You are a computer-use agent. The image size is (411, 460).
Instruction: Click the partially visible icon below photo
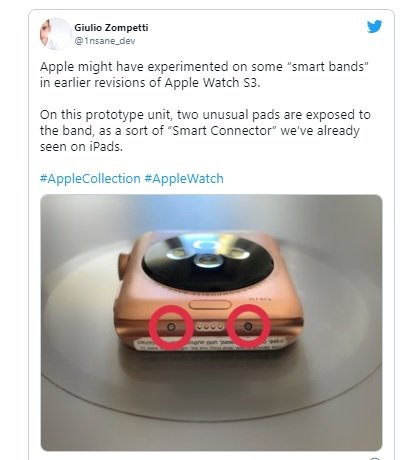click(x=375, y=458)
